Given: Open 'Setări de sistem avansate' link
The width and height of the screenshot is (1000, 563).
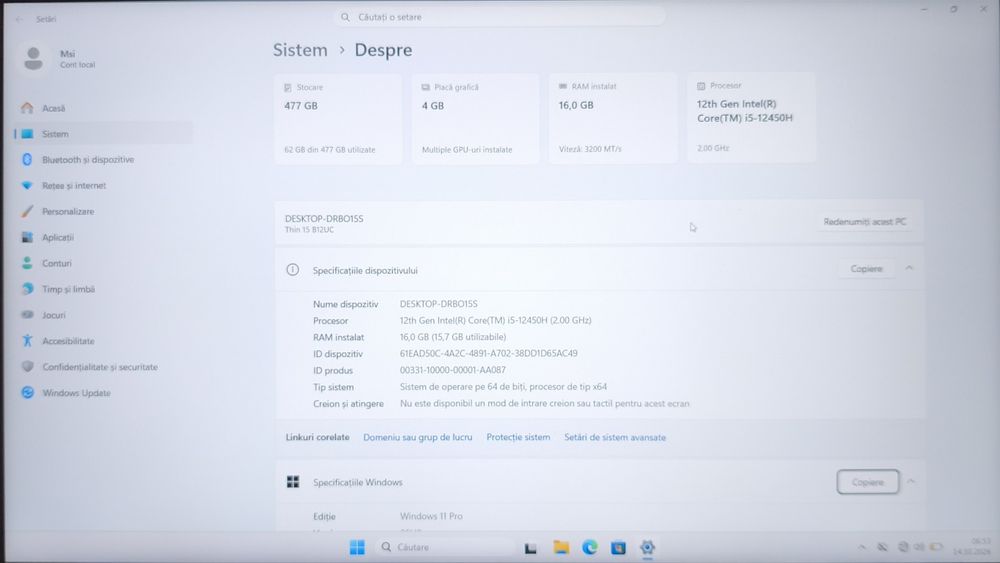Looking at the screenshot, I should [615, 437].
